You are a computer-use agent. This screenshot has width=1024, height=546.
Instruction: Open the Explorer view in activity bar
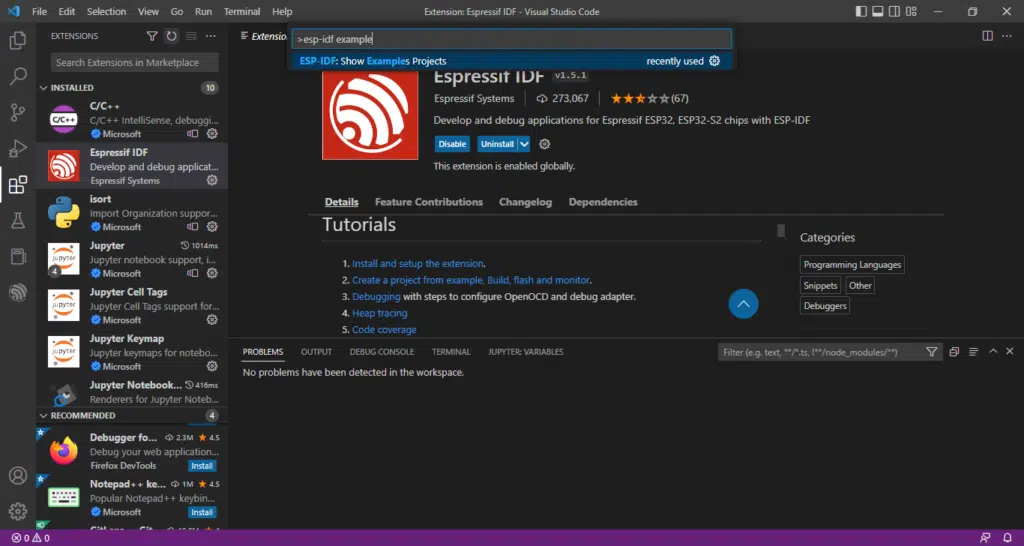18,41
